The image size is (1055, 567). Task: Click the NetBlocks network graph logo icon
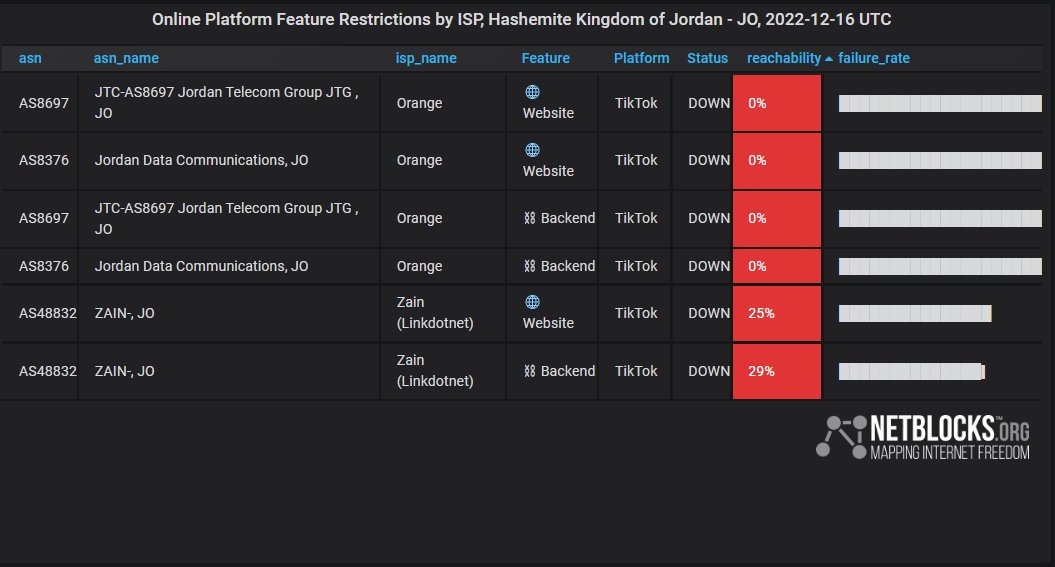839,437
